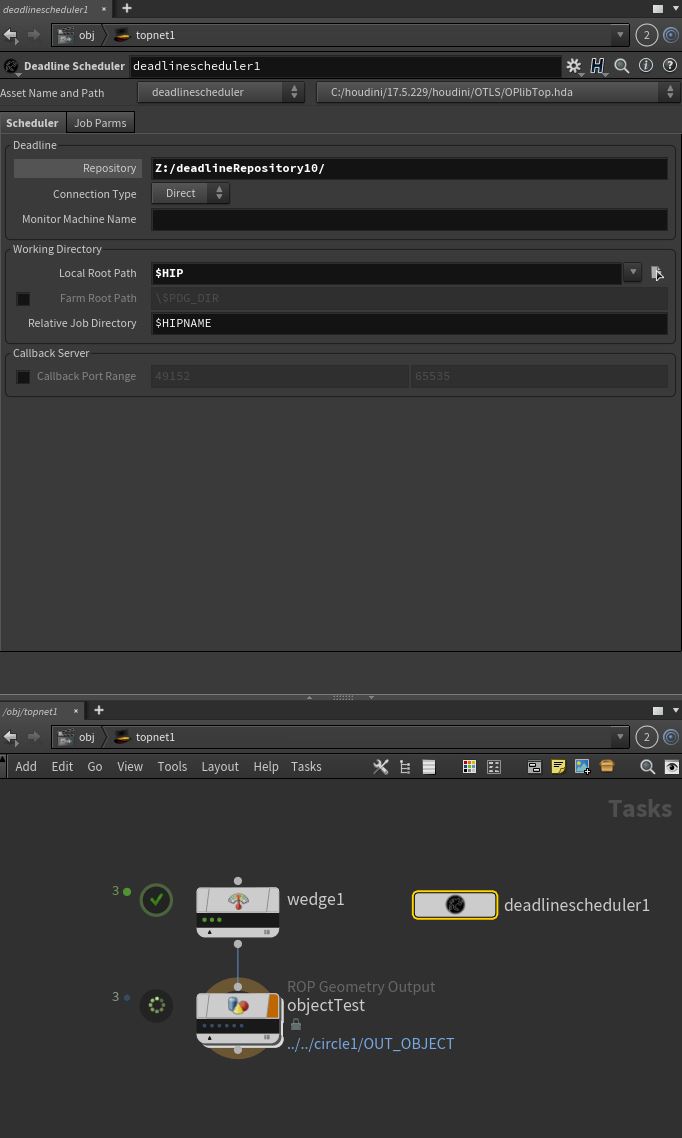
Task: Open the Tasks menu
Action: click(306, 766)
